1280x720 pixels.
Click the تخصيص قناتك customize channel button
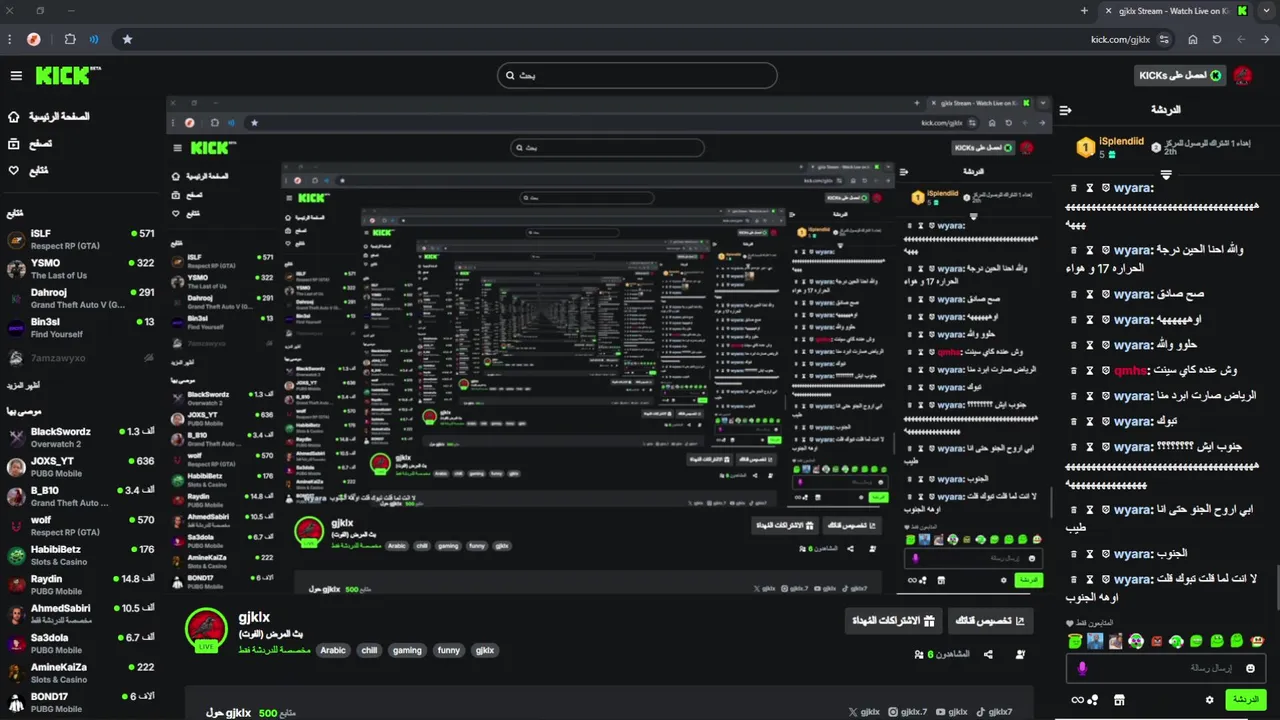(x=990, y=621)
